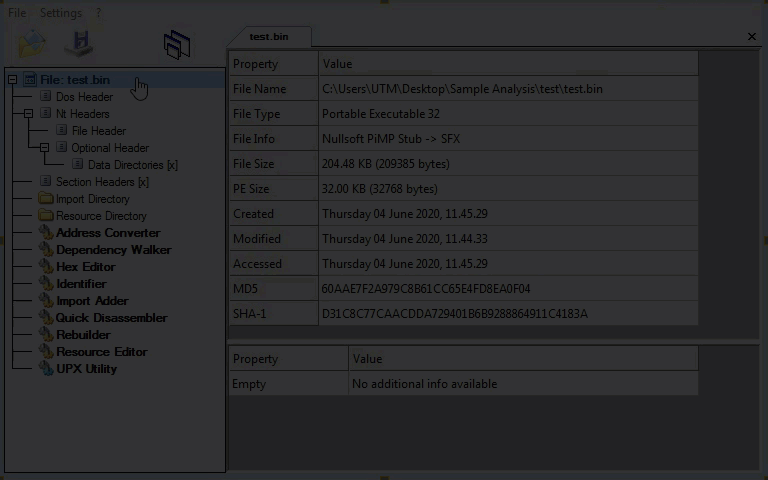Viewport: 768px width, 480px height.
Task: Collapse the Nt Headers tree node
Action: pos(28,114)
